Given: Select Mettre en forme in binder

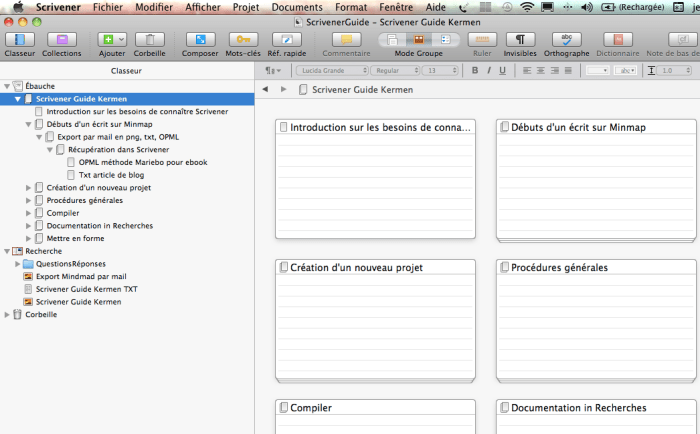Looking at the screenshot, I should point(75,238).
